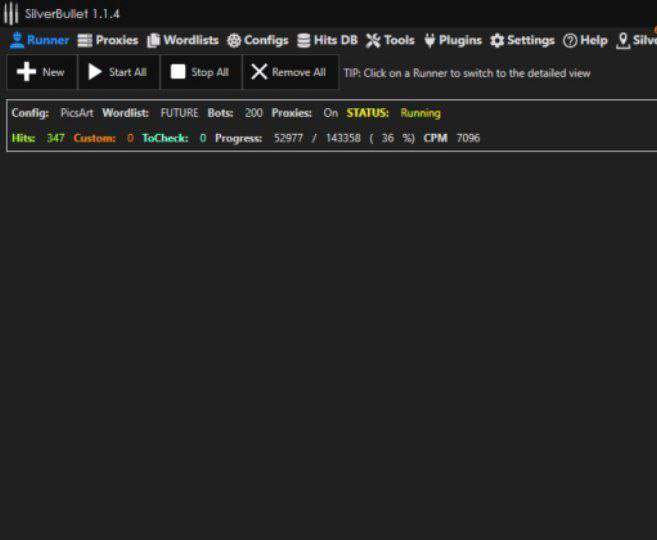Click the Proxies value On
Image resolution: width=657 pixels, height=540 pixels.
coord(331,113)
